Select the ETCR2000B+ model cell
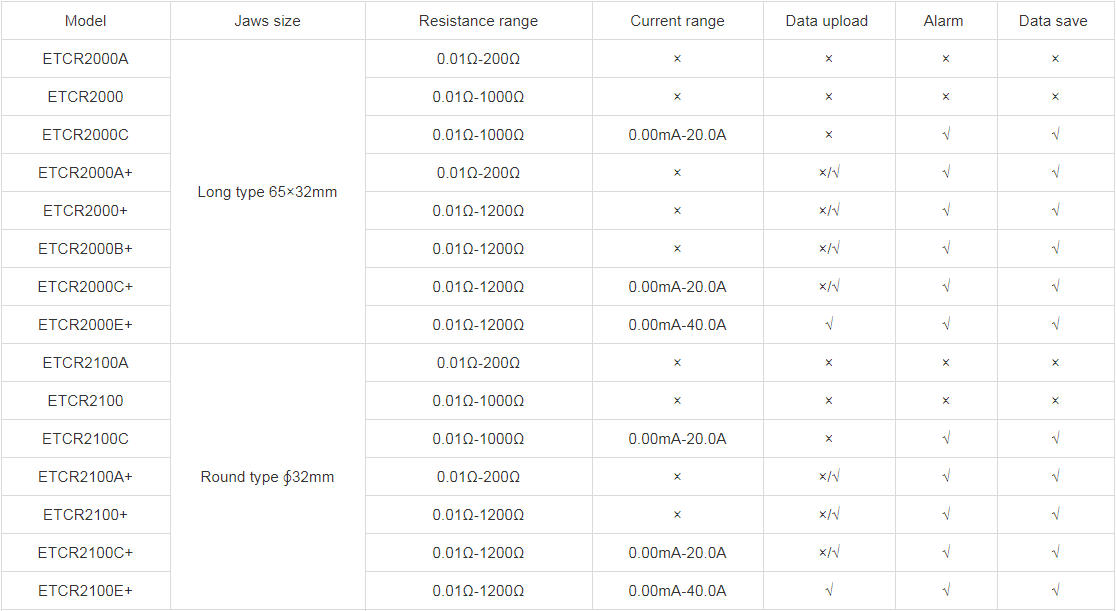This screenshot has width=1116, height=611. pos(85,249)
